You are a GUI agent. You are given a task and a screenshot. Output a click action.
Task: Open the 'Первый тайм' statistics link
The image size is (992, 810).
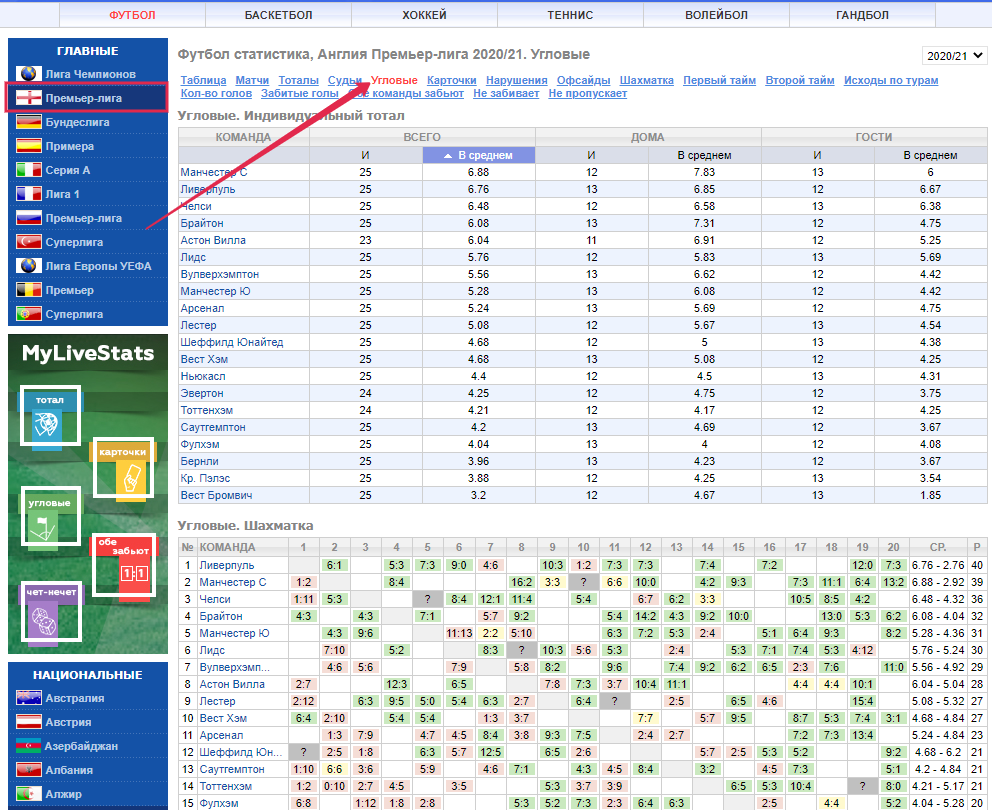click(719, 80)
